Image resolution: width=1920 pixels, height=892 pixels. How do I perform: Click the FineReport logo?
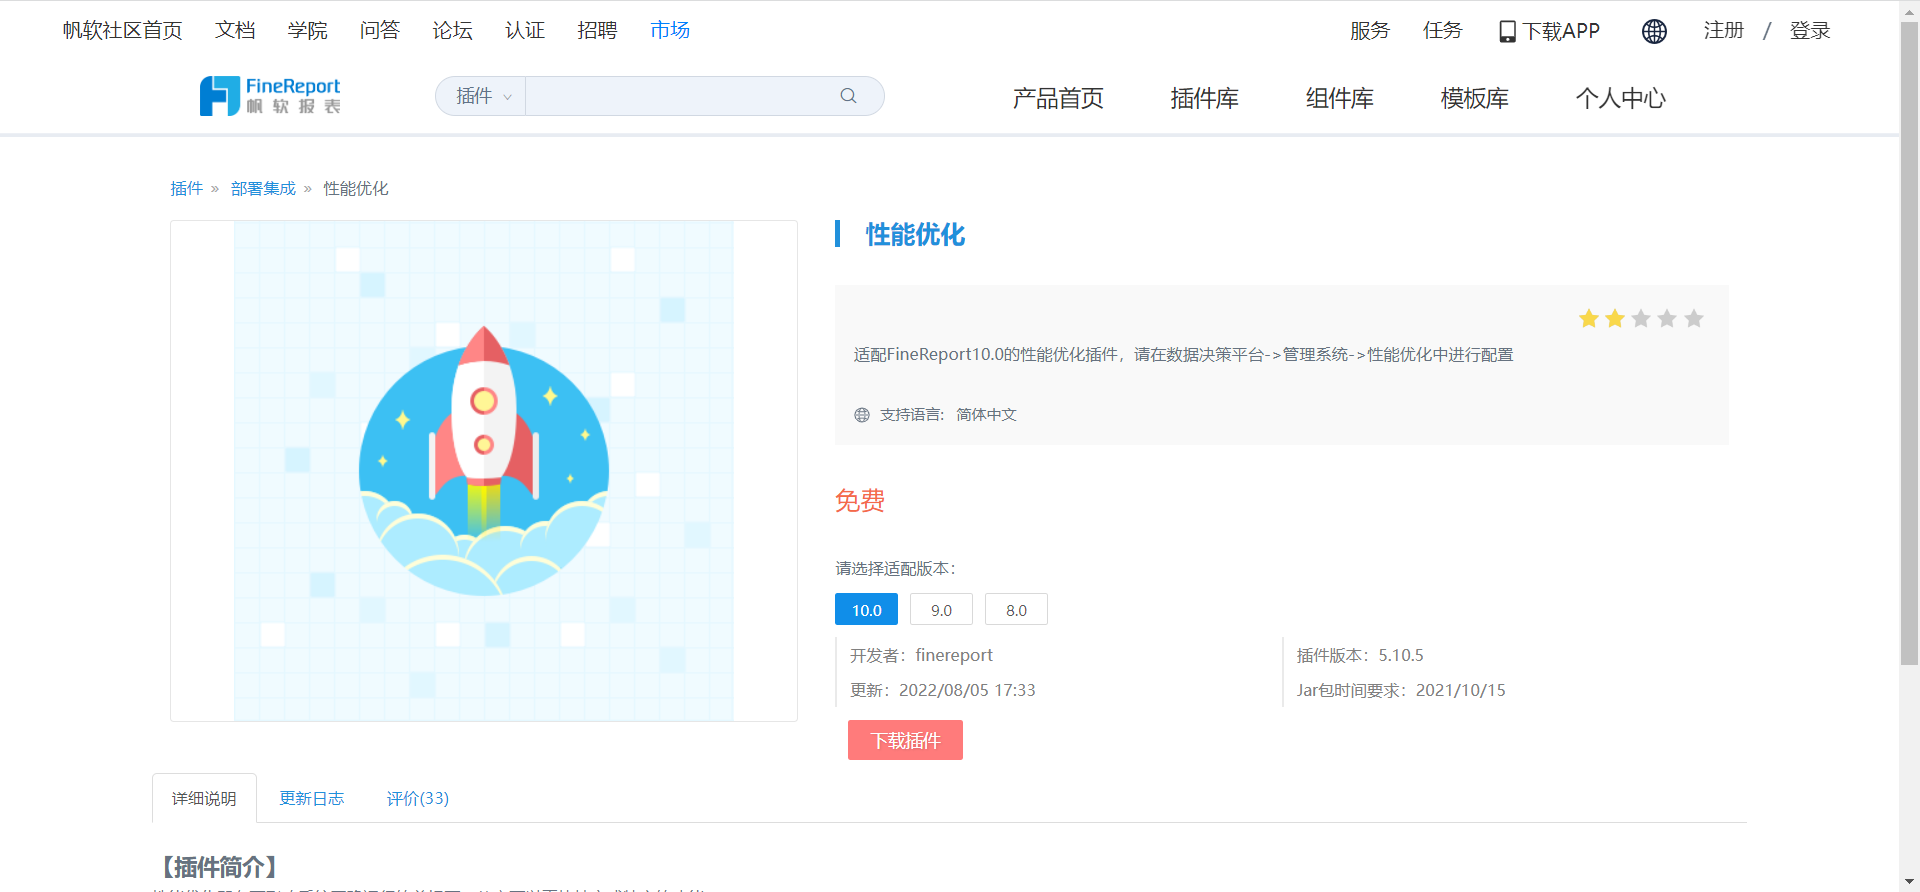point(270,96)
